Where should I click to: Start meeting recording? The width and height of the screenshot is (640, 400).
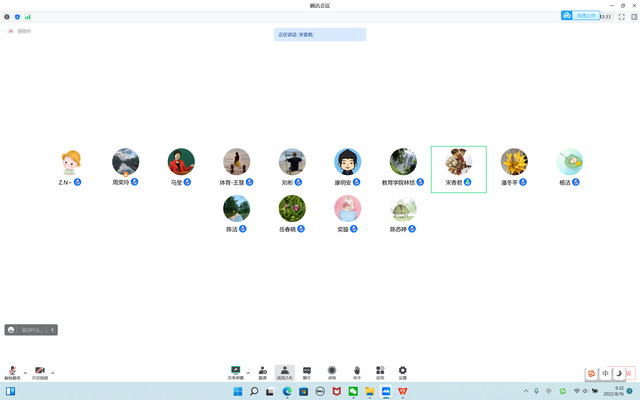click(332, 371)
